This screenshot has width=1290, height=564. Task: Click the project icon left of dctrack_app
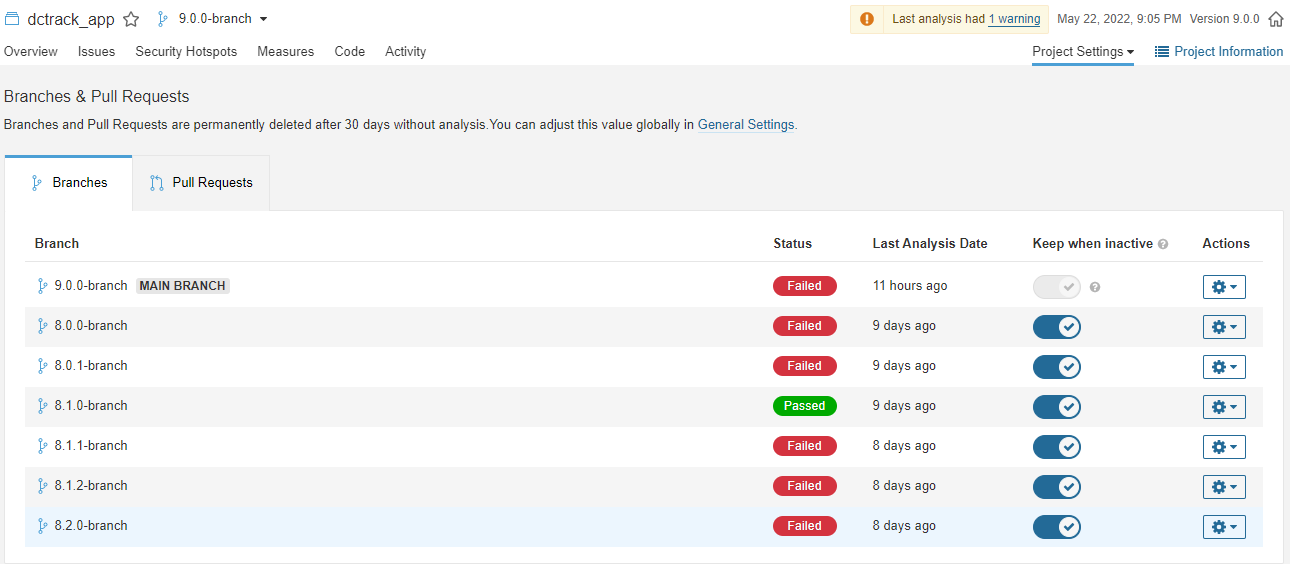tap(12, 19)
